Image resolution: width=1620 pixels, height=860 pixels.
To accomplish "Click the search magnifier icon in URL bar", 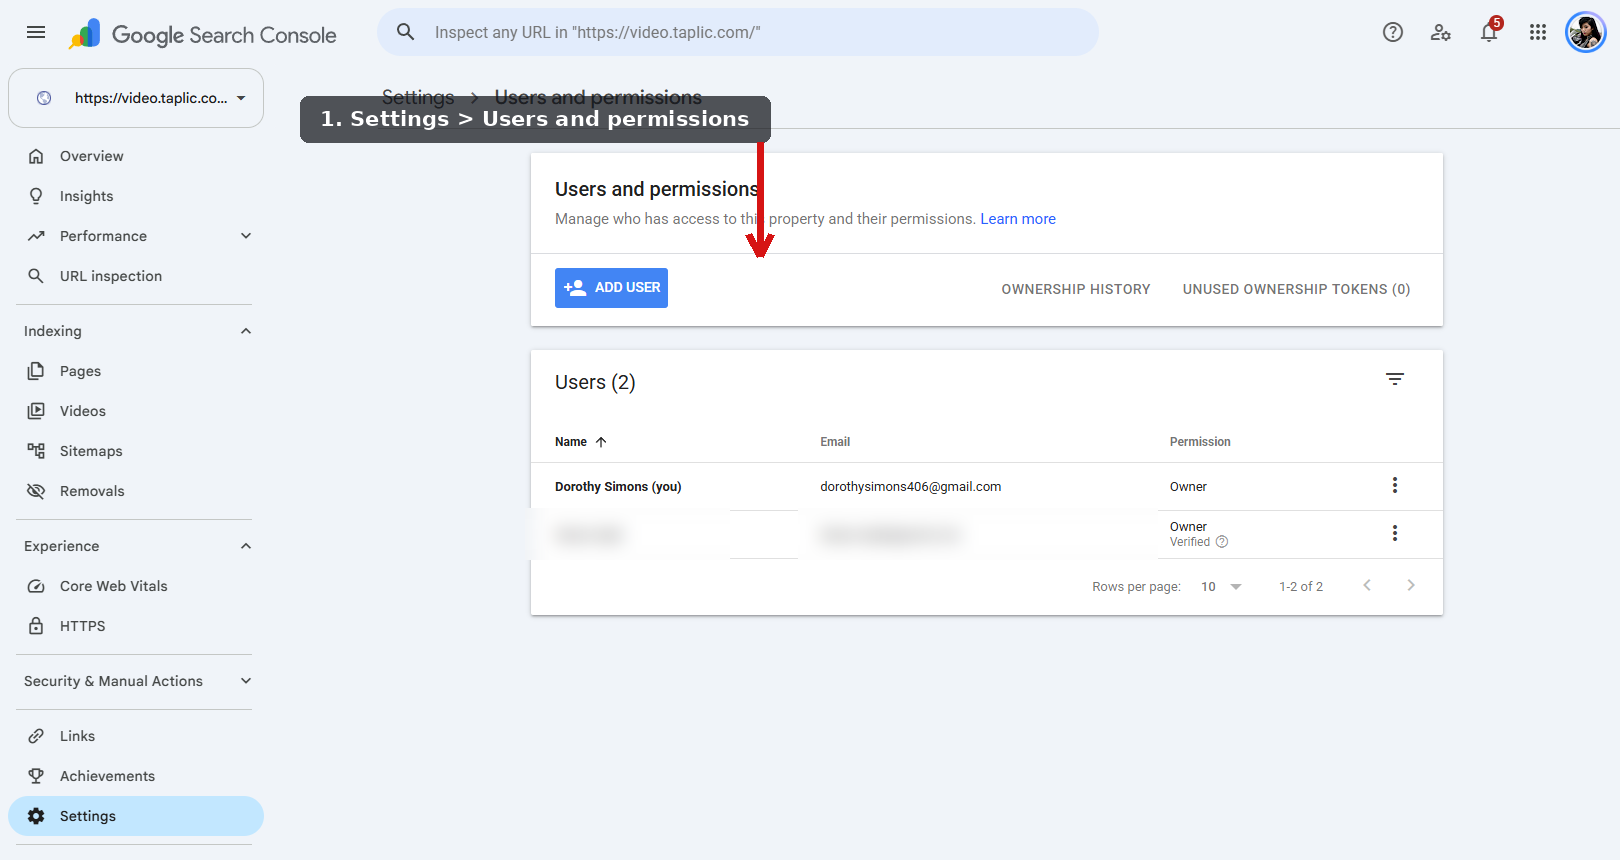I will coord(406,32).
